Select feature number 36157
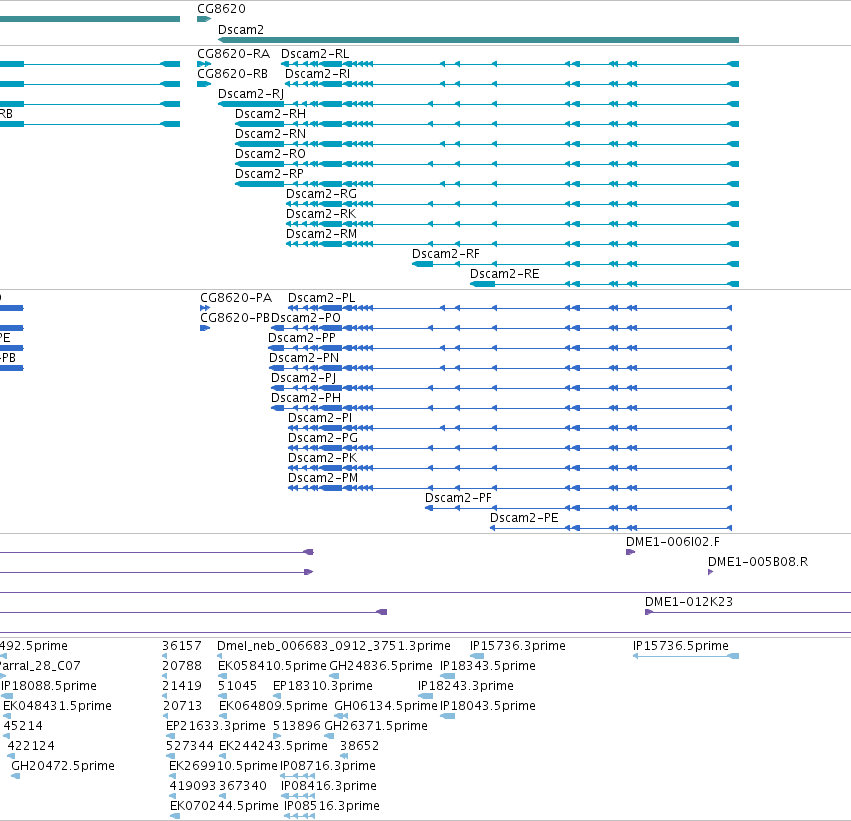 [x=181, y=646]
